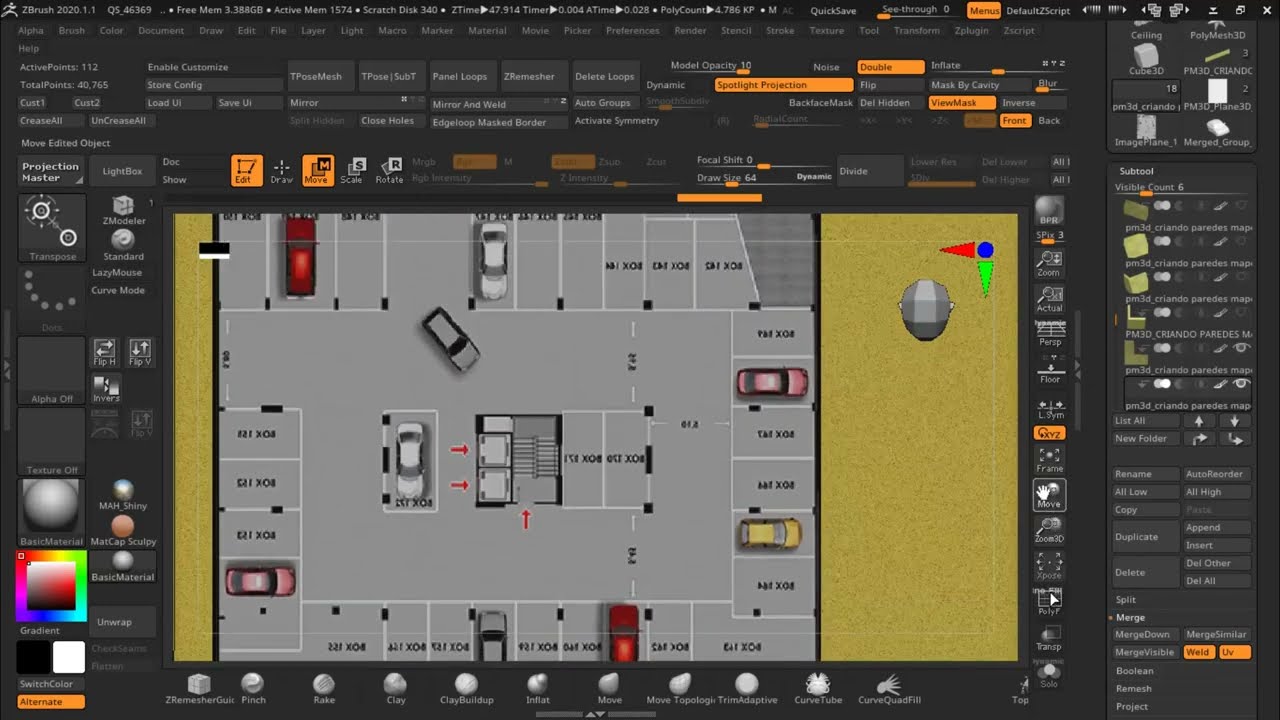Disable the Weld option
1280x720 pixels.
click(1197, 652)
